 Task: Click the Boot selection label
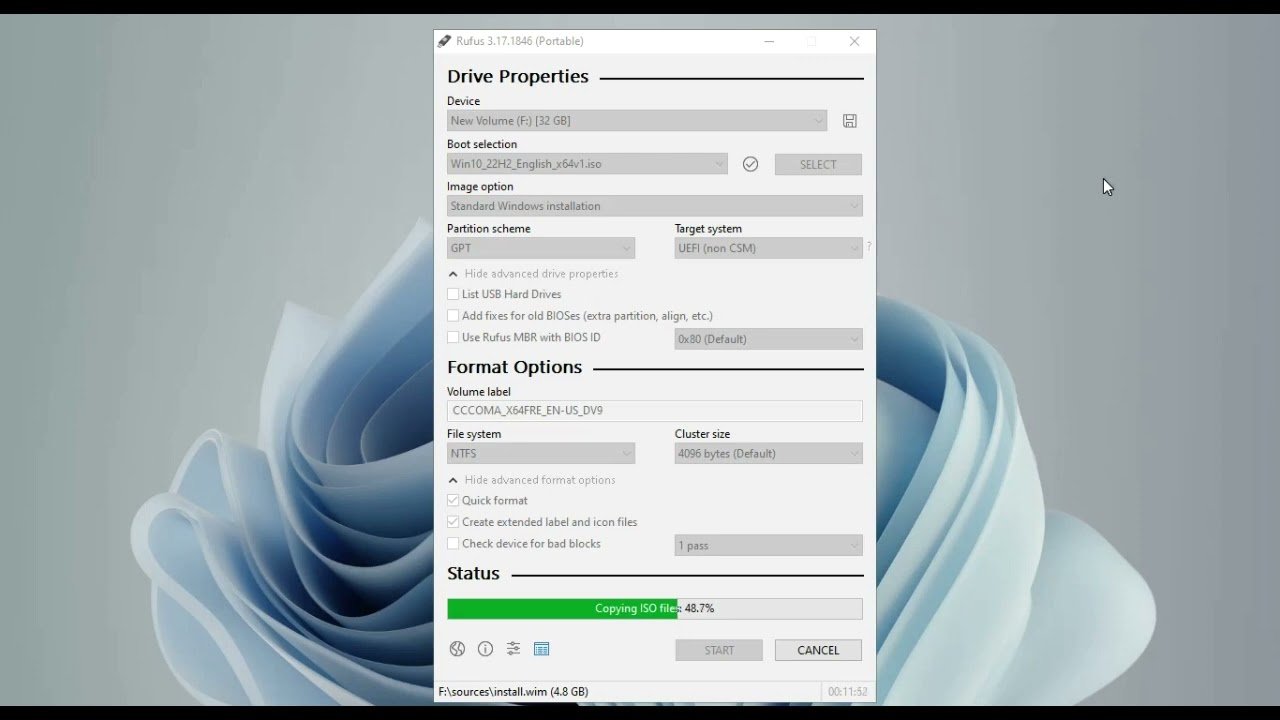(482, 144)
